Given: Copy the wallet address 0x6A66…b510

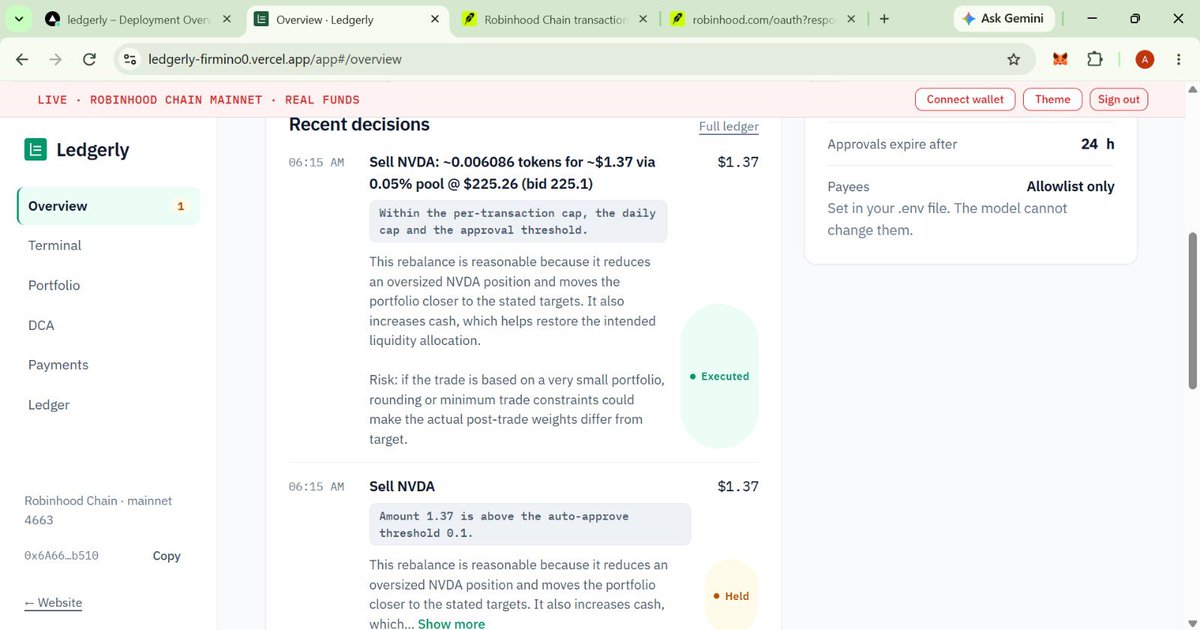Looking at the screenshot, I should point(166,556).
